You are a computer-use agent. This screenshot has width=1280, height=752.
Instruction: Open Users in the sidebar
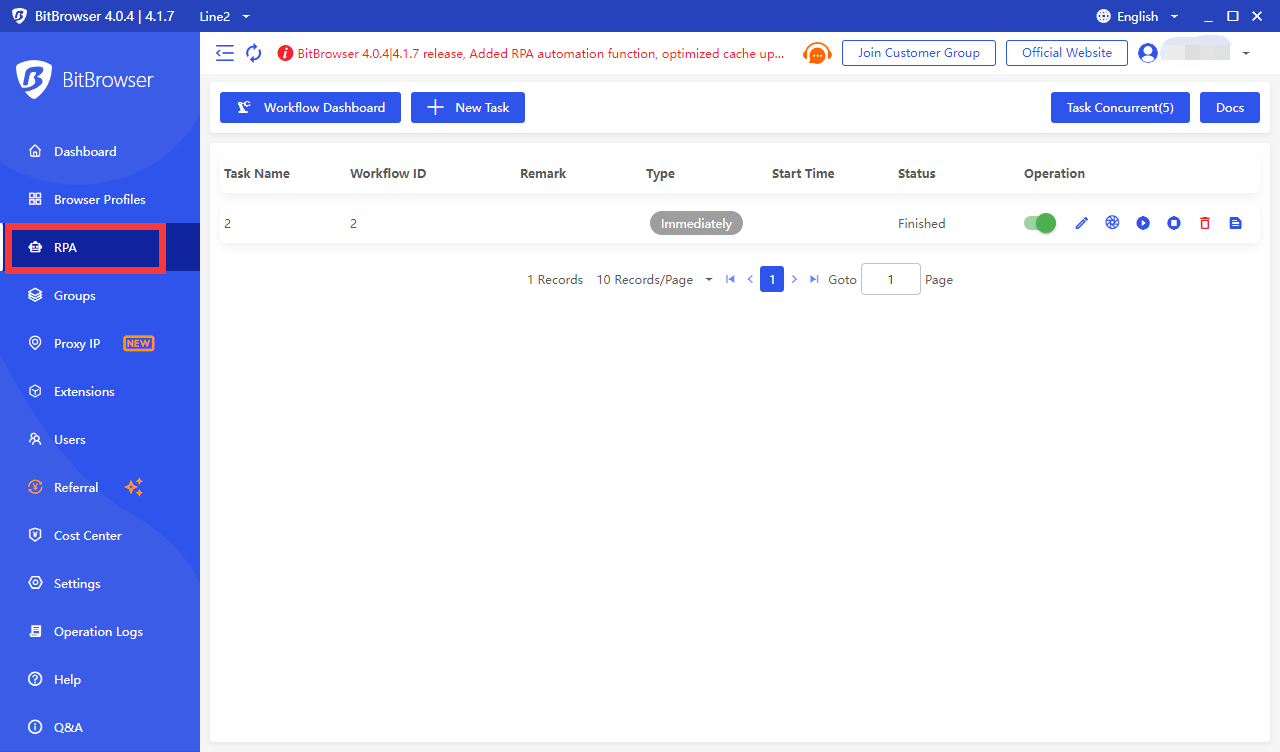(100, 440)
